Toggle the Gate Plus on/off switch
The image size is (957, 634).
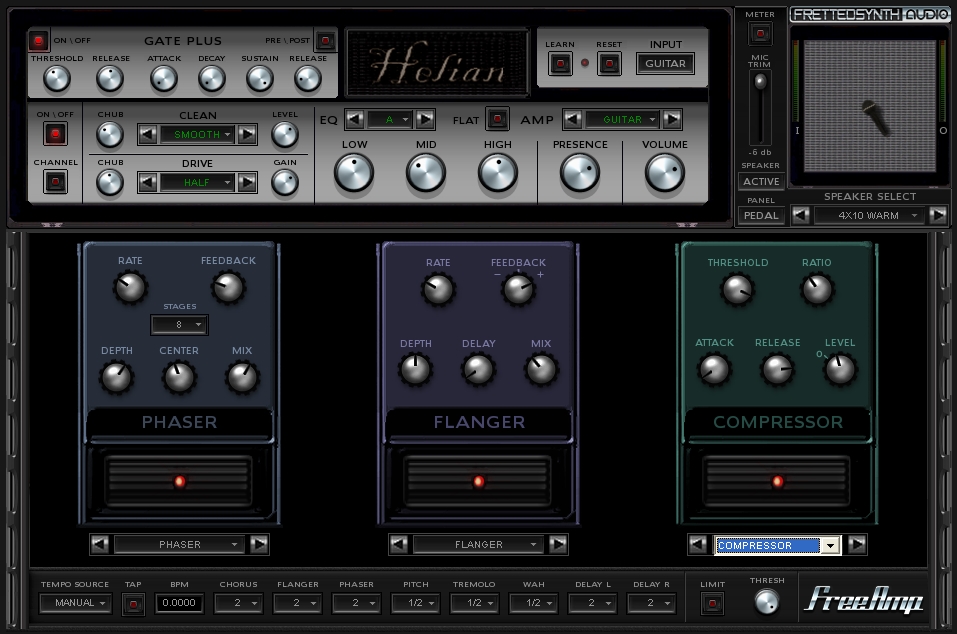click(x=38, y=41)
